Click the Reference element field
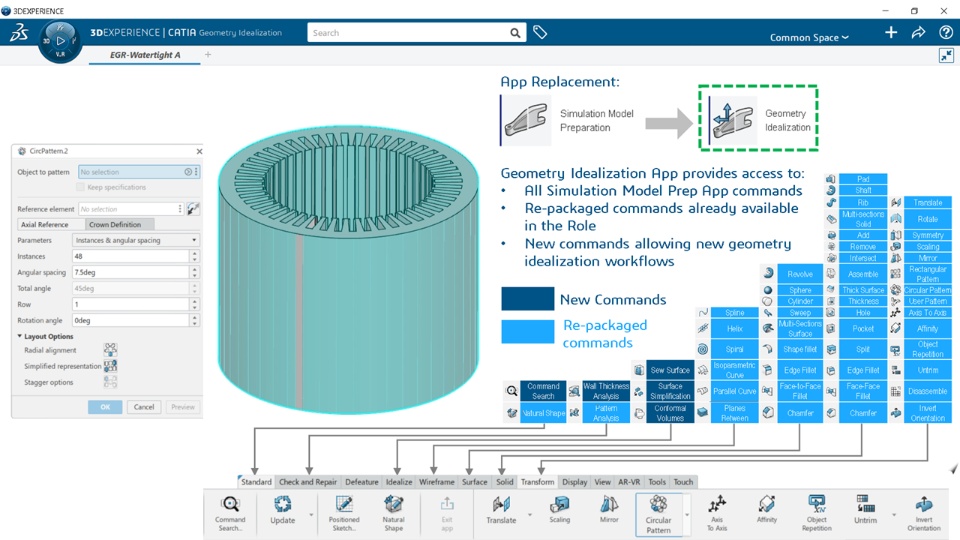This screenshot has width=960, height=540. 131,209
